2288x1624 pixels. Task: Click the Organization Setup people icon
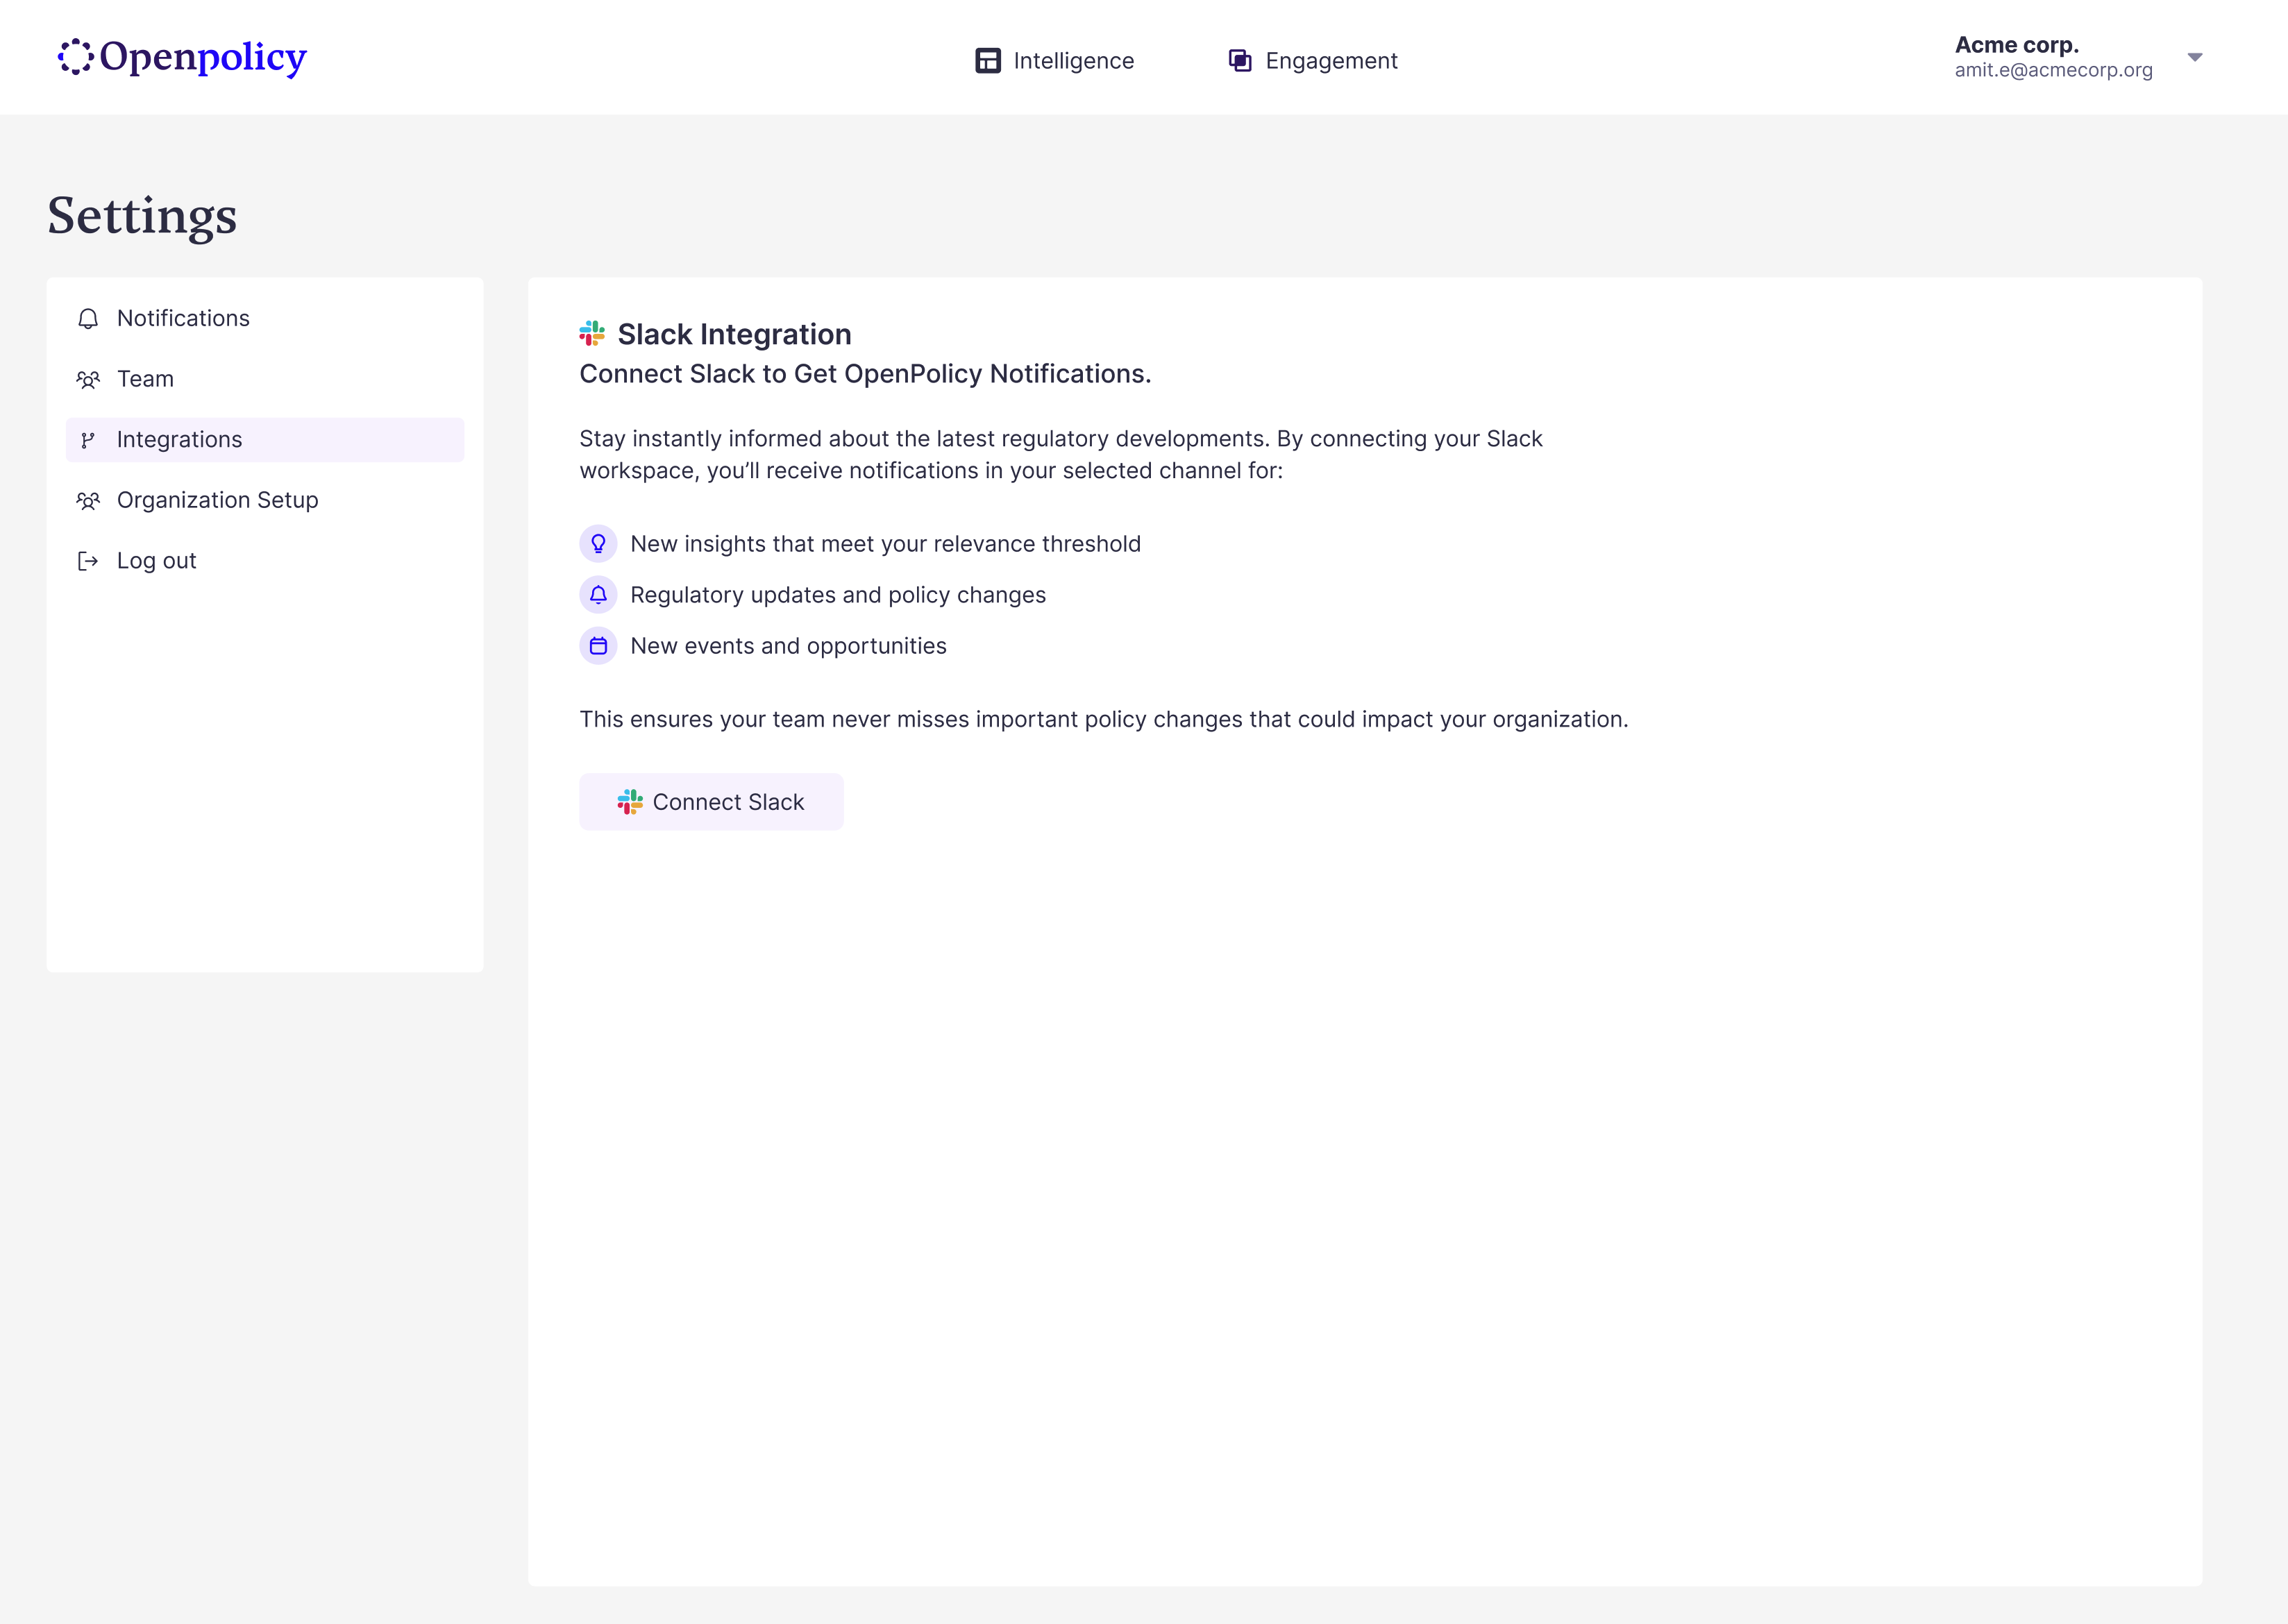(88, 501)
